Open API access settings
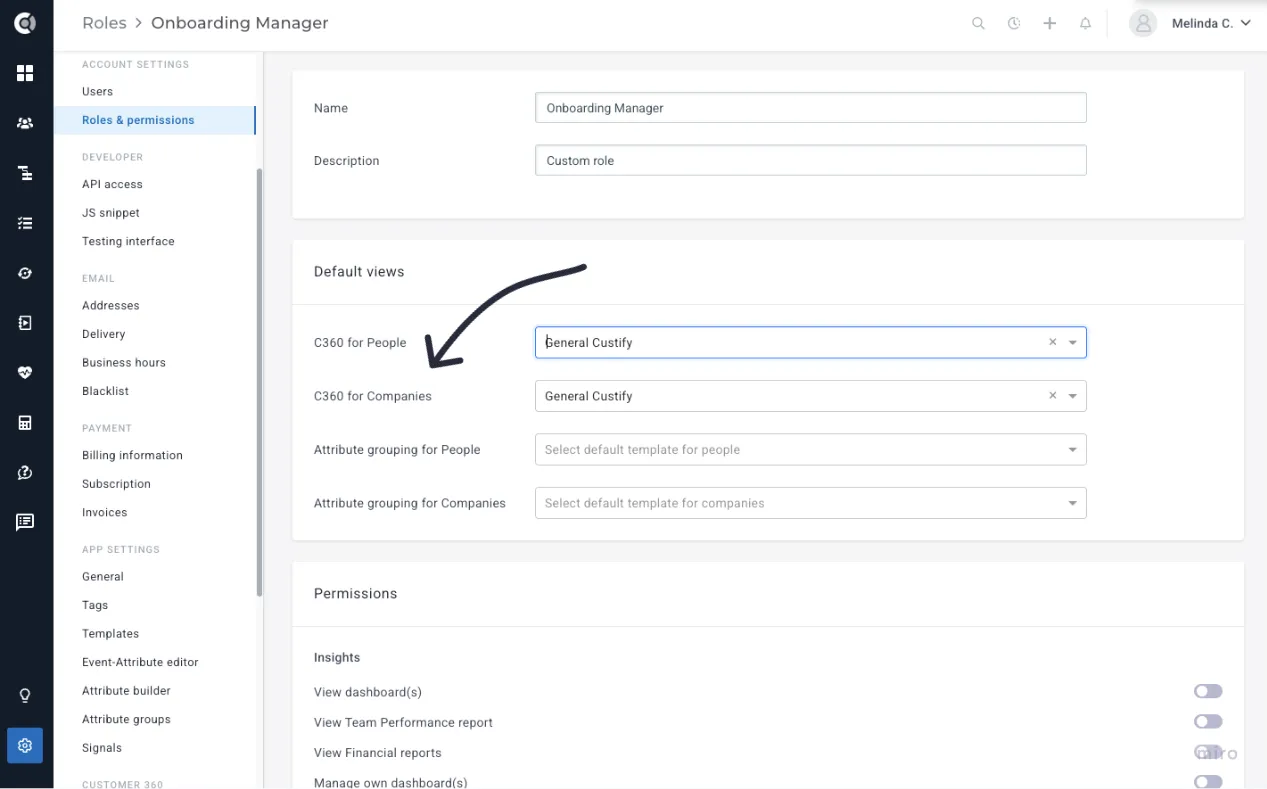This screenshot has height=789, width=1267. click(112, 184)
